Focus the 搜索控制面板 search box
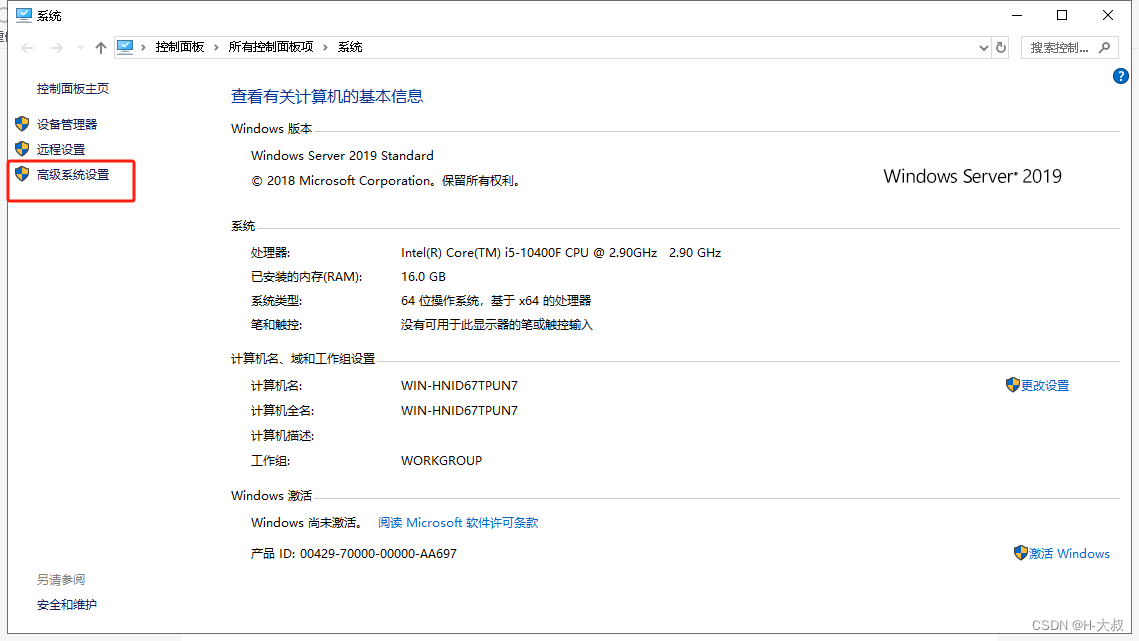1139x641 pixels. (x=1069, y=48)
